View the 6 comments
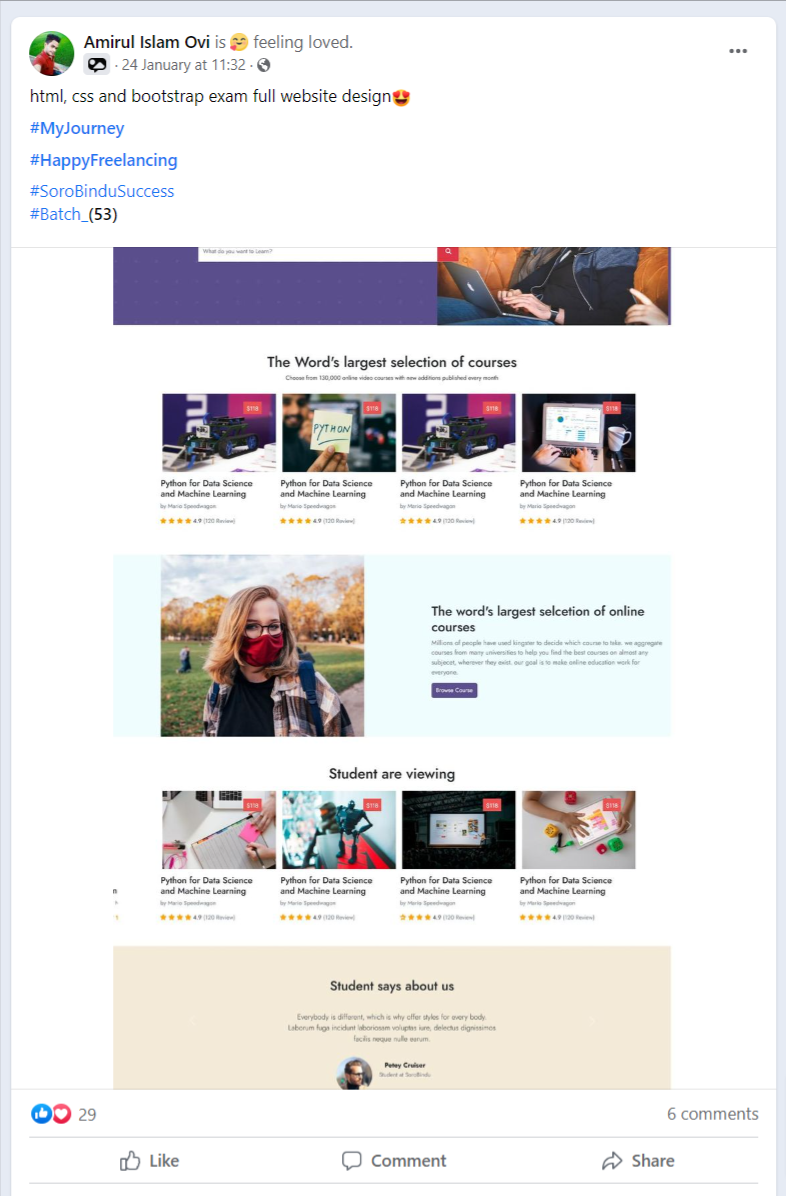This screenshot has width=786, height=1196. [x=713, y=1114]
